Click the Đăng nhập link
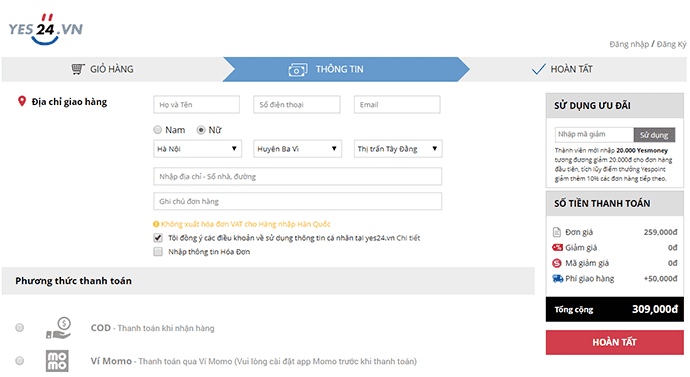Image resolution: width=690 pixels, height=377 pixels. point(629,44)
